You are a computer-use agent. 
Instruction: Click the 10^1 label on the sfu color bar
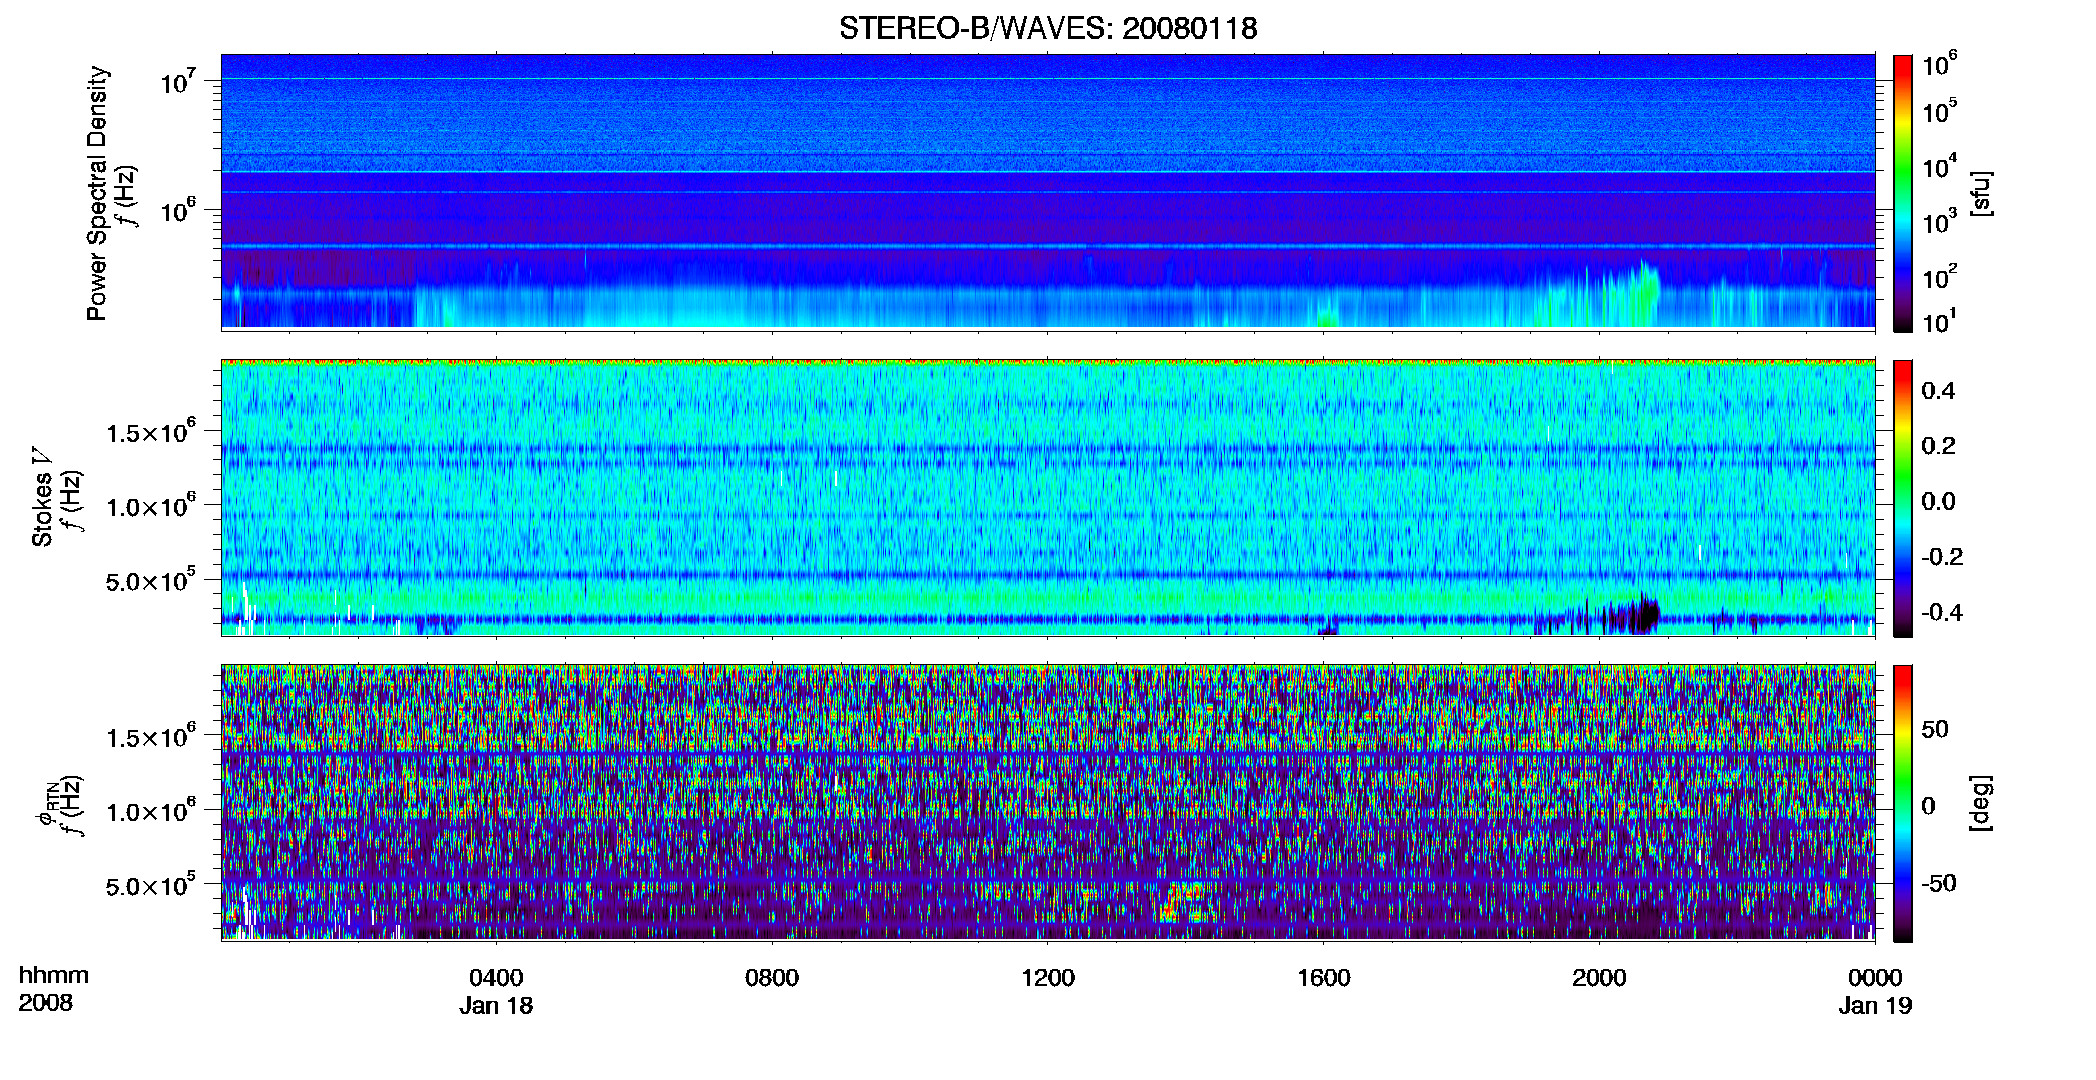(x=1939, y=322)
